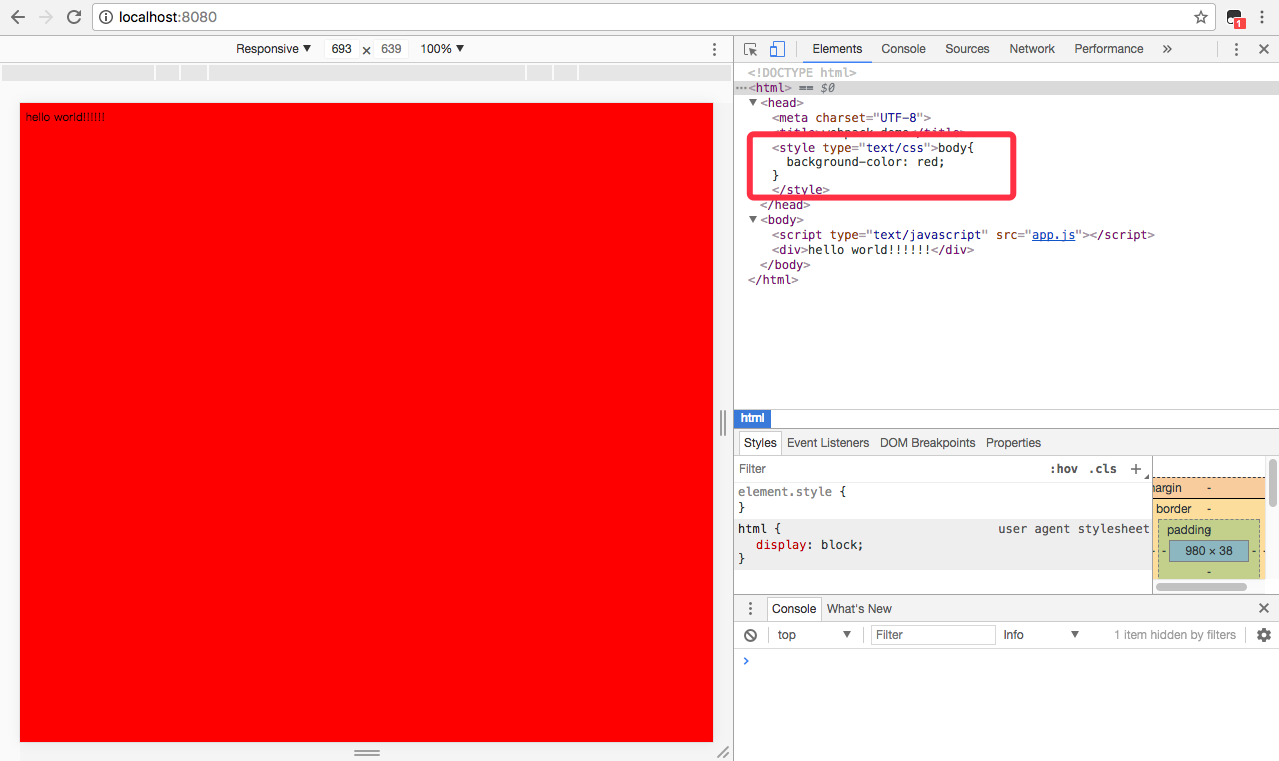This screenshot has width=1279, height=761.
Task: Add a new style rule with plus
Action: click(x=1136, y=469)
